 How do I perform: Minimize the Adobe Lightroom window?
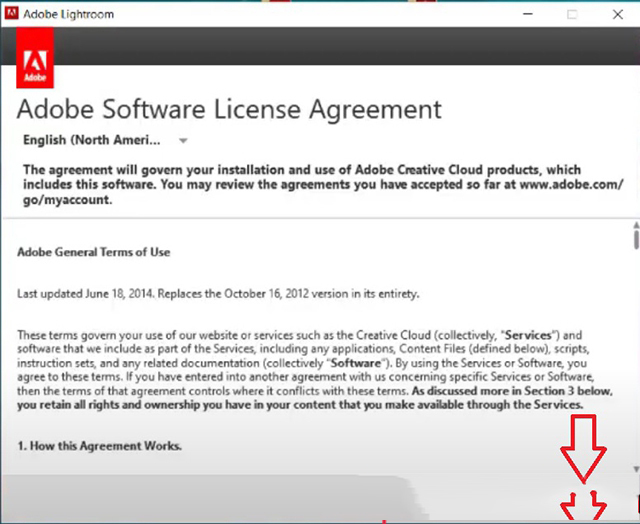pyautogui.click(x=528, y=14)
